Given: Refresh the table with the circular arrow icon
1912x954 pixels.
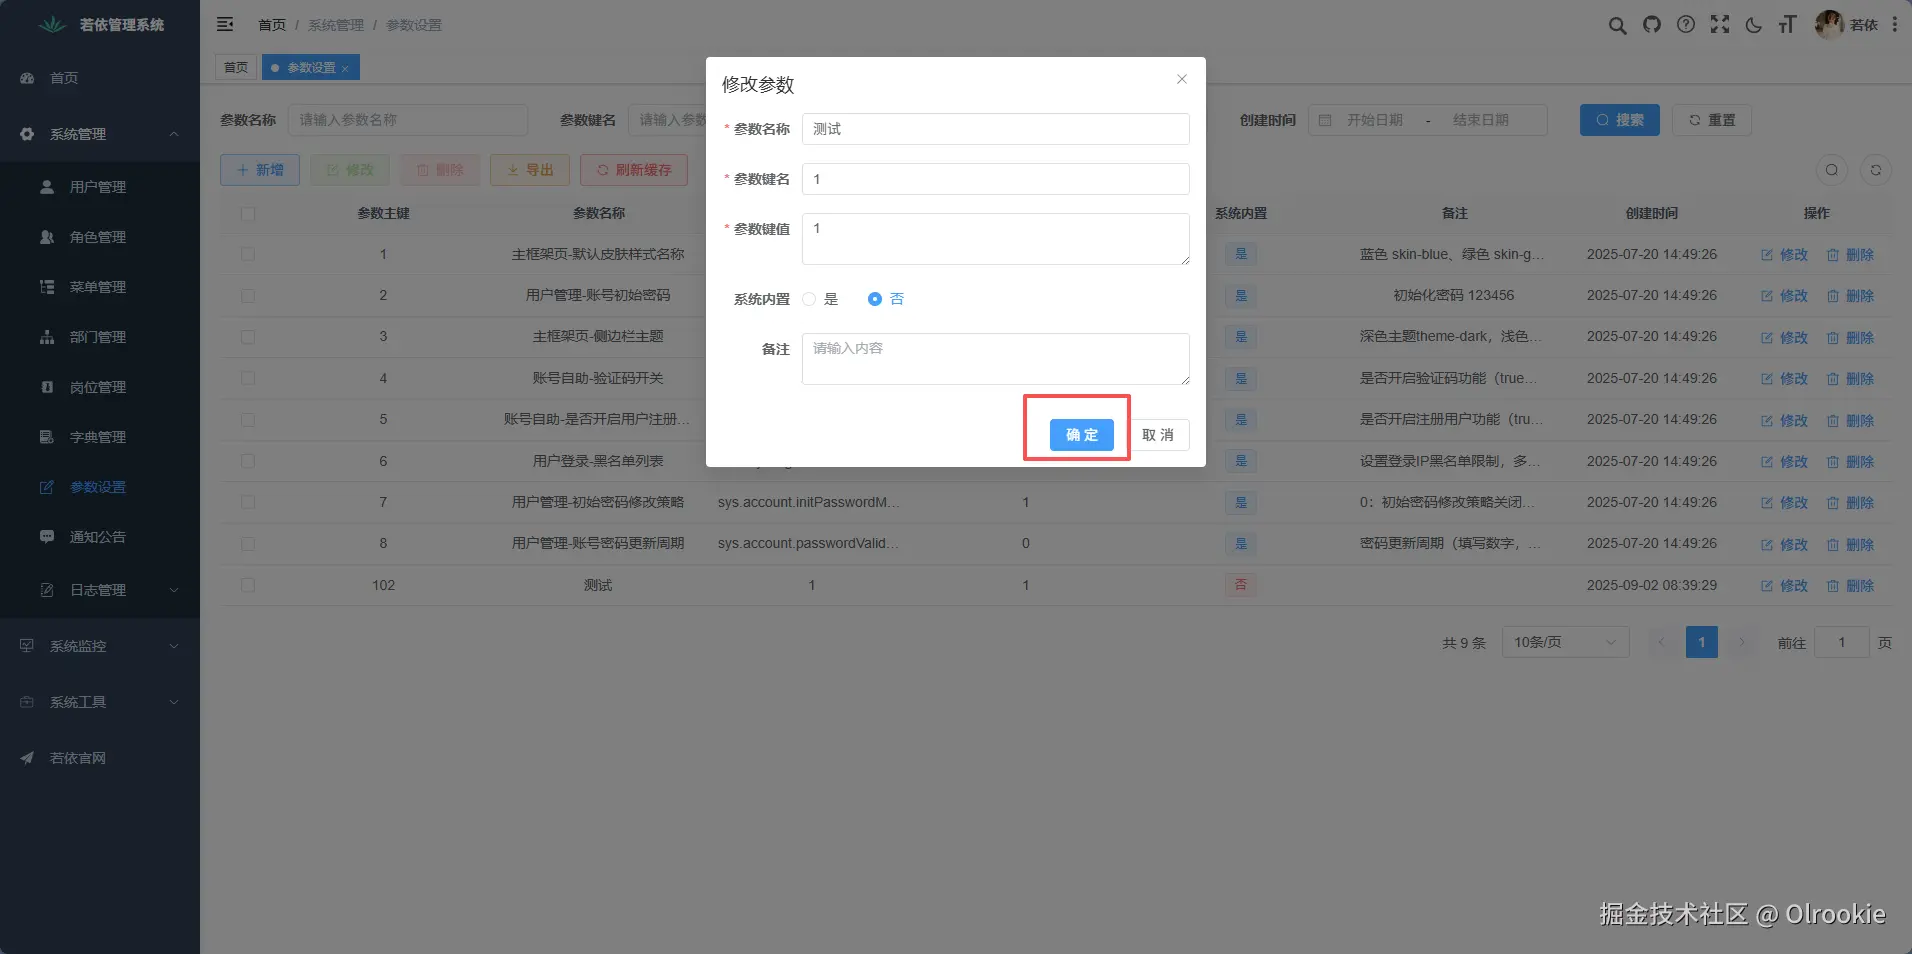Looking at the screenshot, I should [x=1877, y=170].
